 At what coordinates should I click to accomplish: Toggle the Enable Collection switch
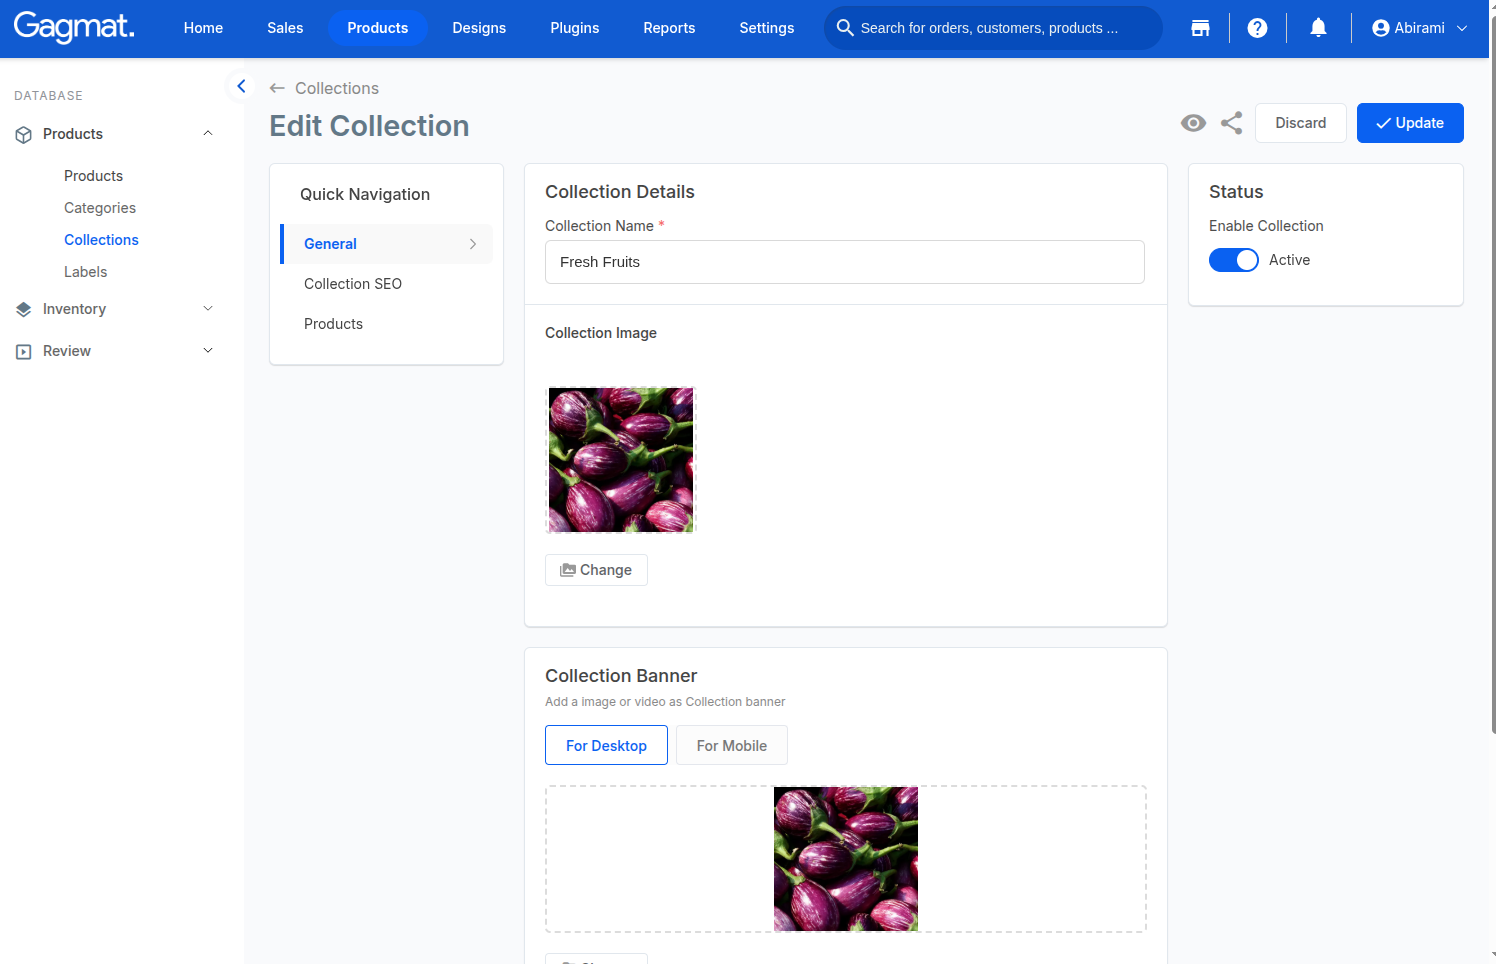(1234, 260)
